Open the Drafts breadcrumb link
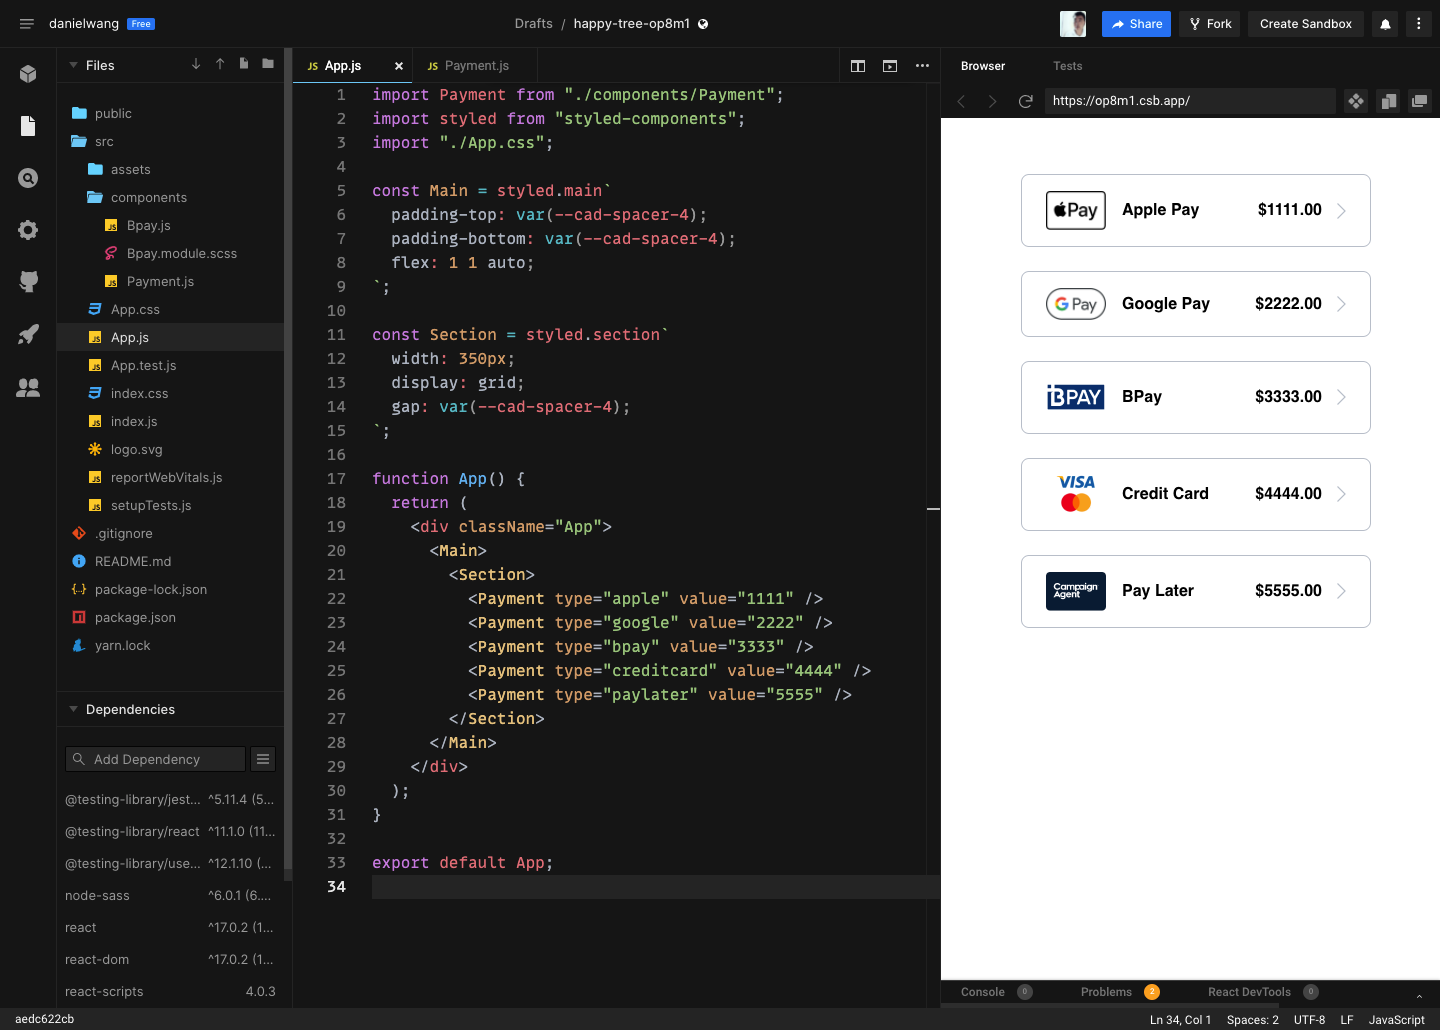 (533, 24)
